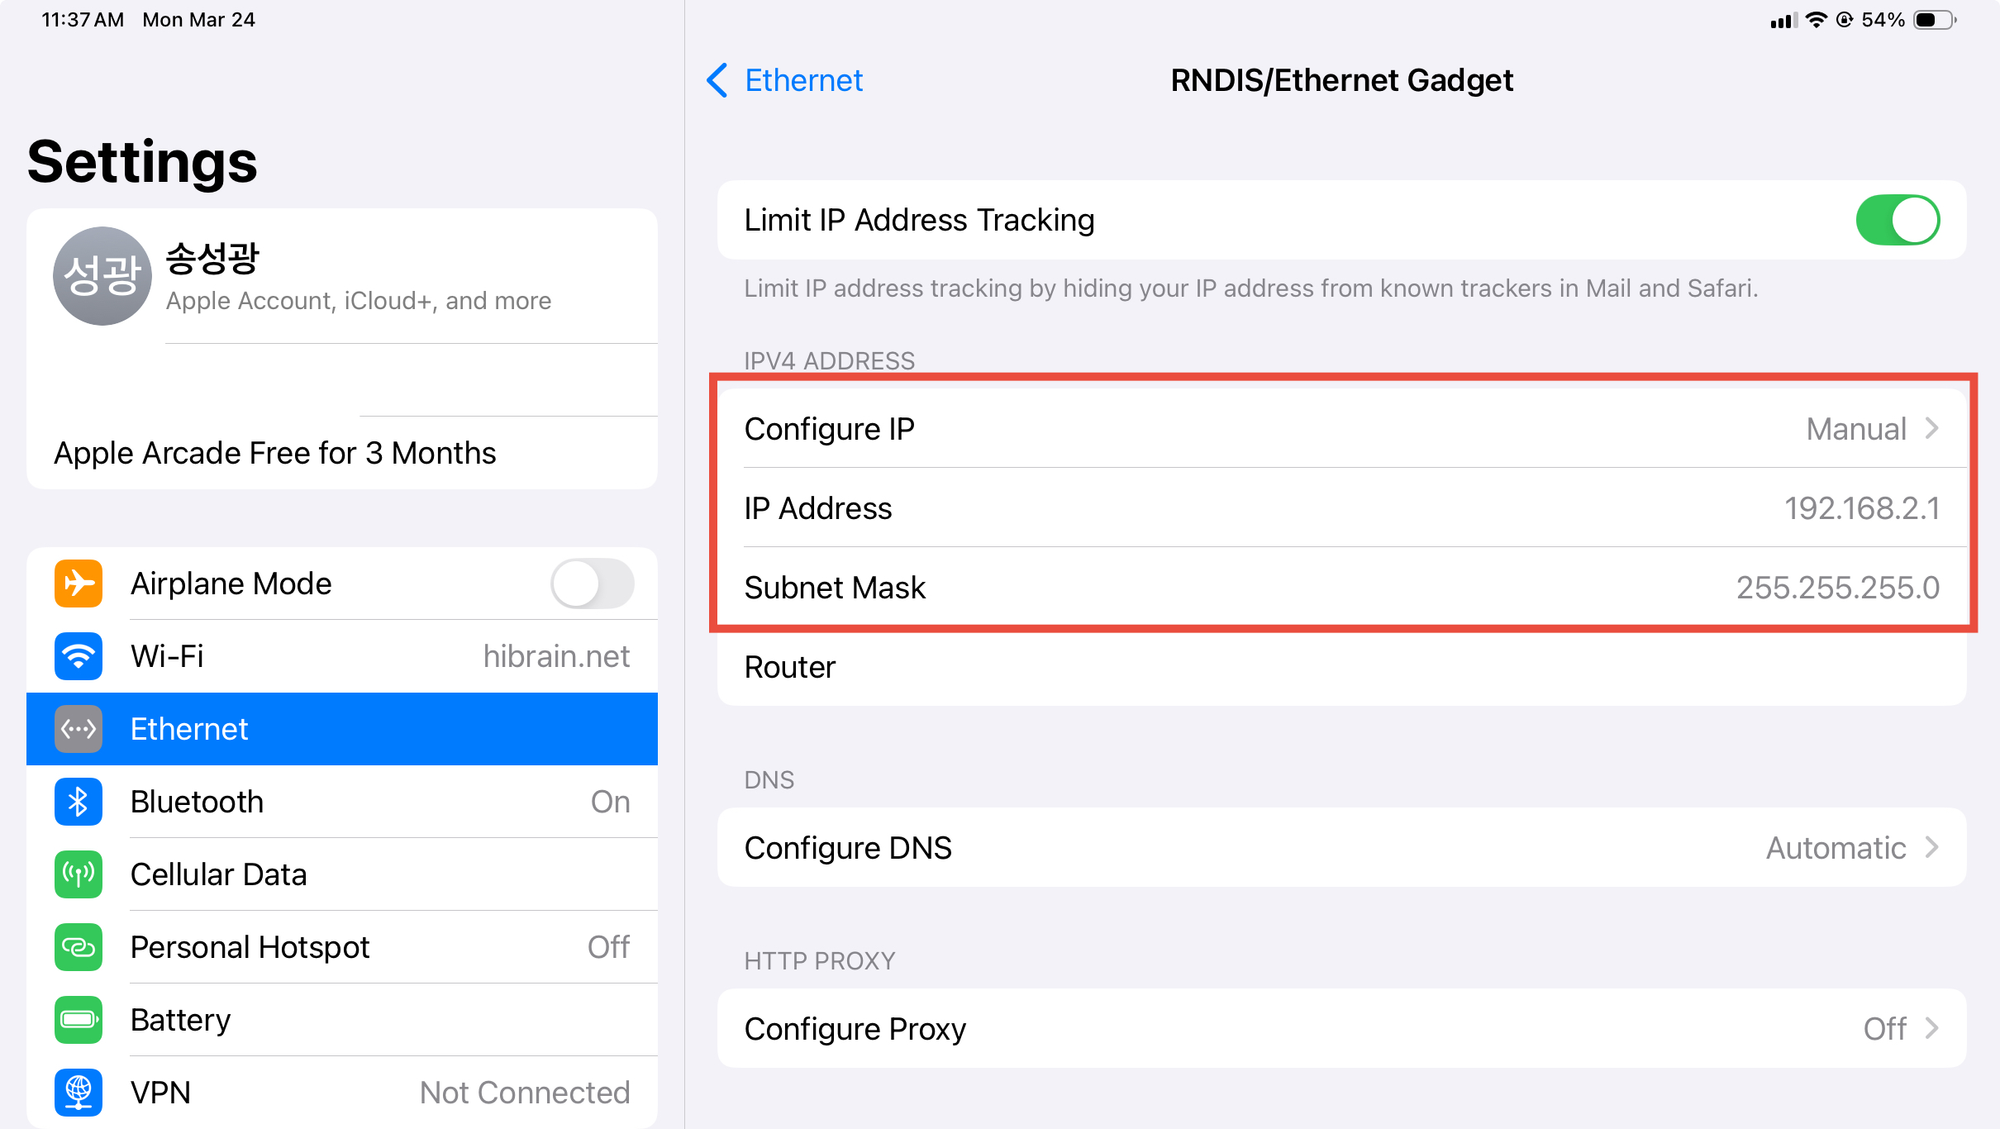This screenshot has width=2000, height=1129.
Task: Tap the Router field row
Action: click(1340, 667)
